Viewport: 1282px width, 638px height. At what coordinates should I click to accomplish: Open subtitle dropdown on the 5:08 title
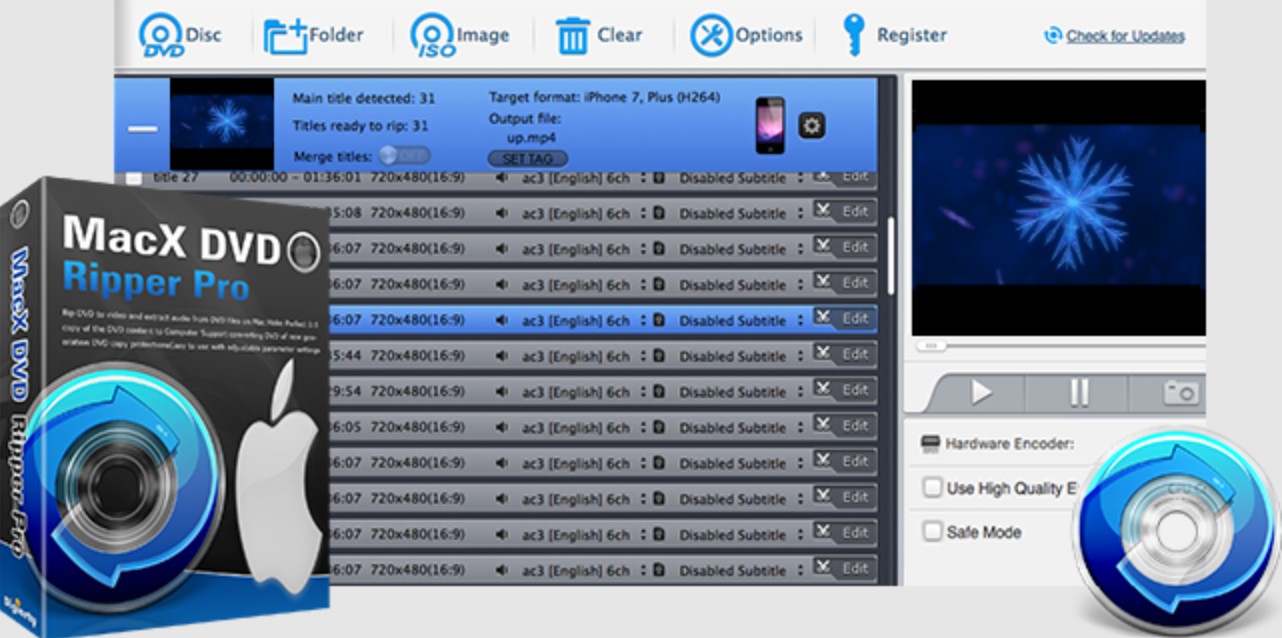(x=800, y=213)
